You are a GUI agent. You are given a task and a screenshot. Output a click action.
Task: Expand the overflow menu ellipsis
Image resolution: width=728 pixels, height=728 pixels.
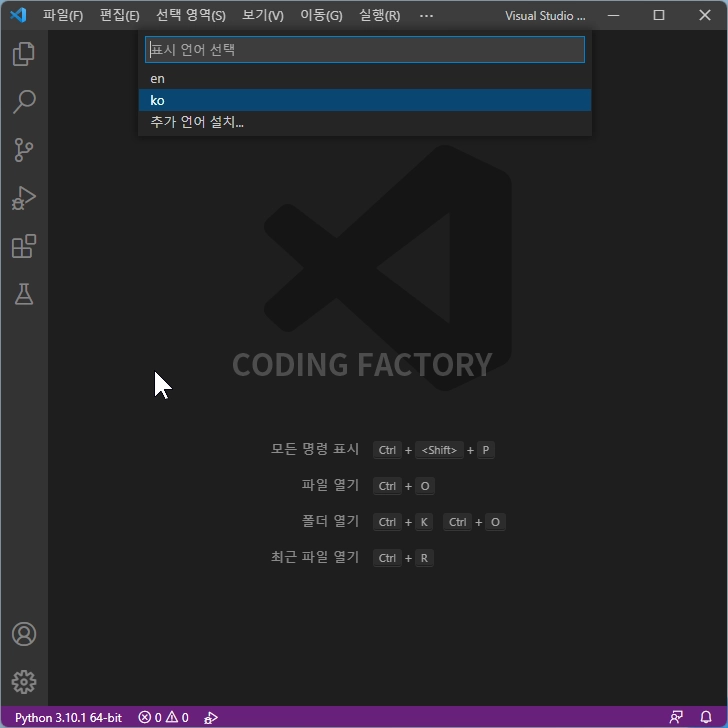426,15
